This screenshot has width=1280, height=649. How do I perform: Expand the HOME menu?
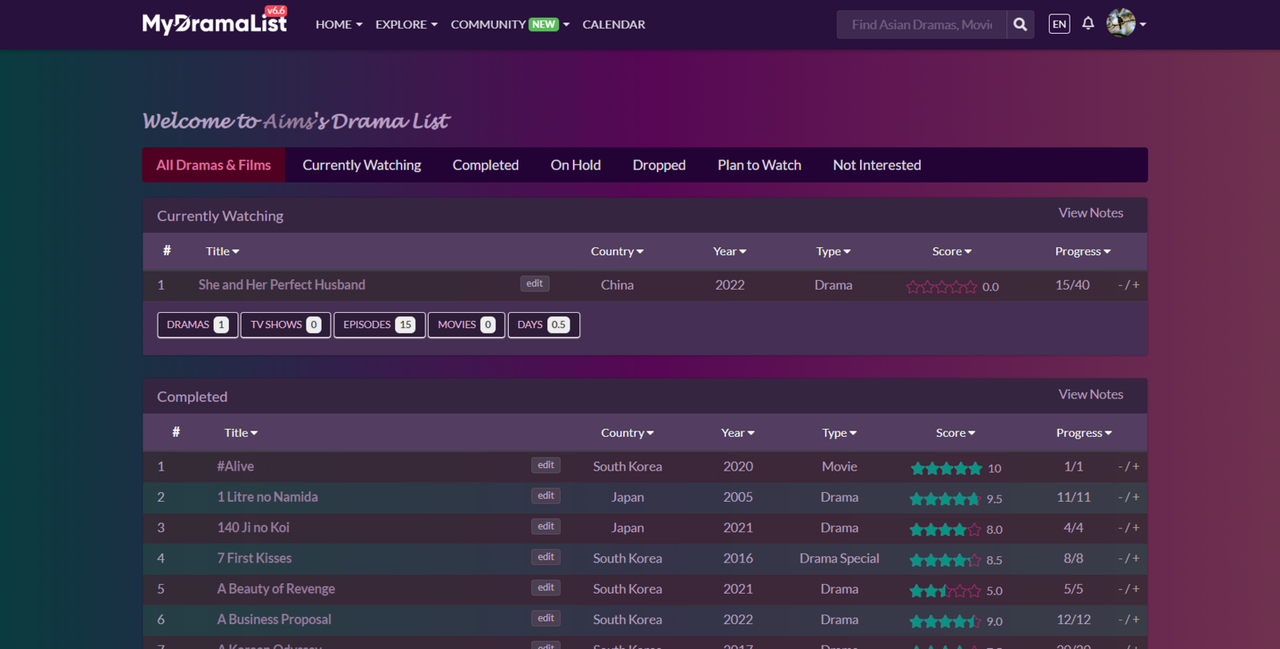coord(339,24)
